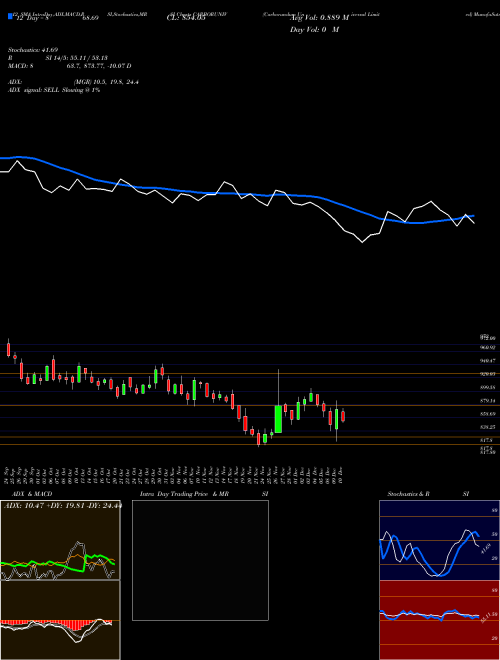Click the 41.69 label in Stochastics panel
The image size is (500, 660).
point(486,549)
